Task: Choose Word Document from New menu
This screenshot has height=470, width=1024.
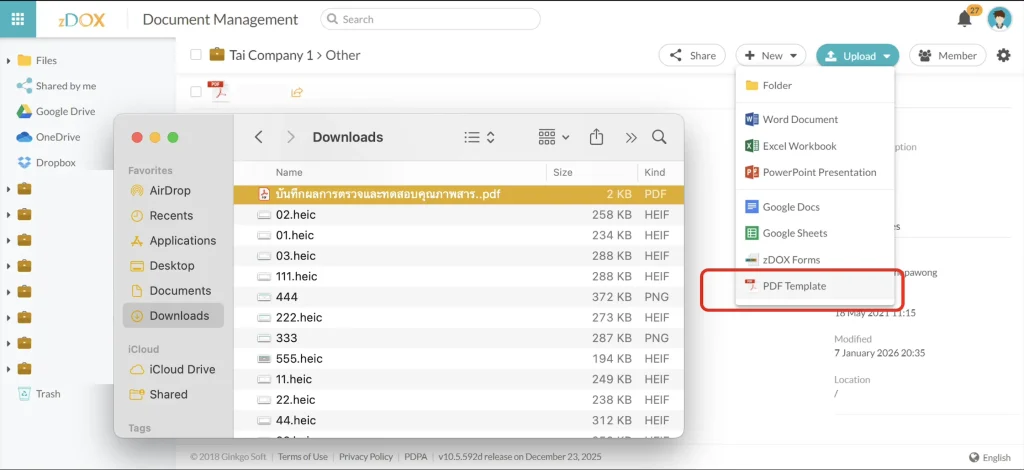Action: point(800,119)
